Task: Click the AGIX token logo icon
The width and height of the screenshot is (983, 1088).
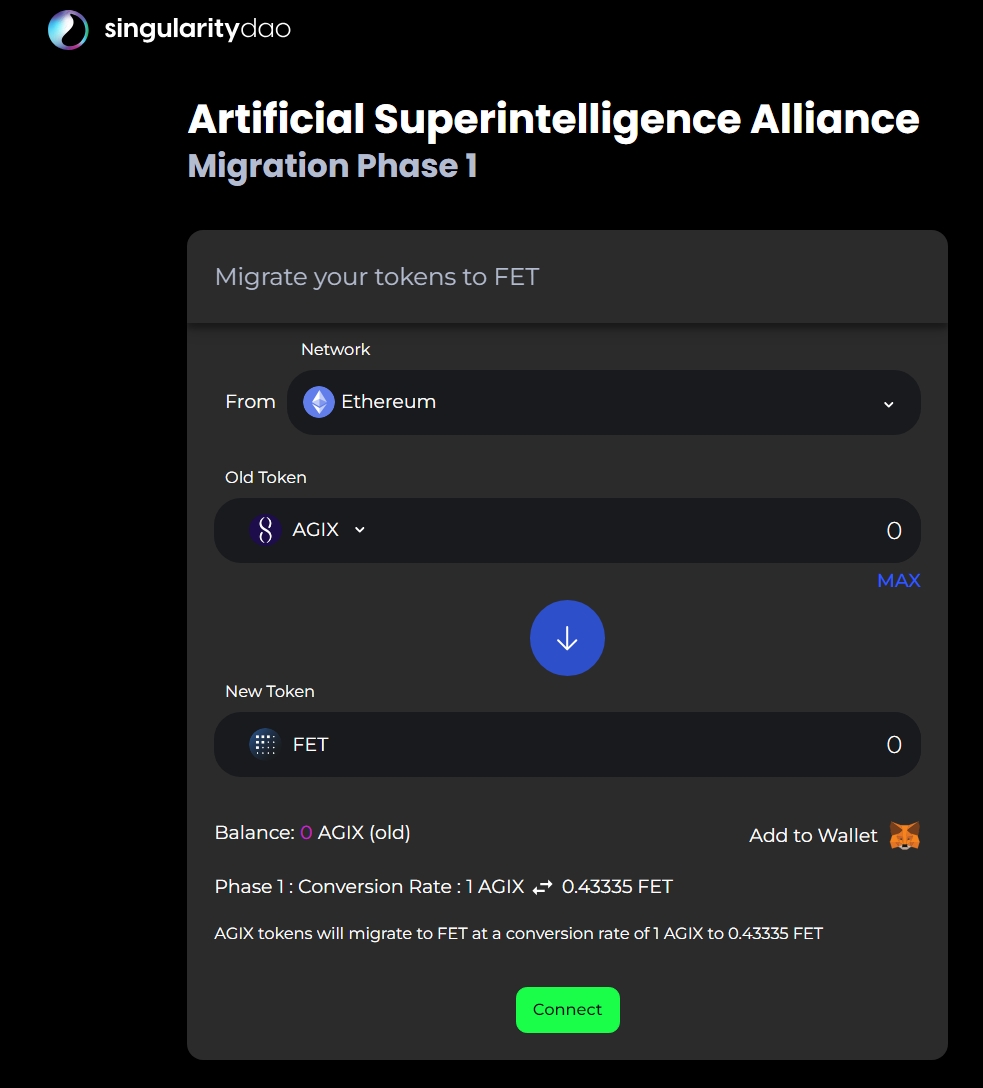Action: point(265,530)
